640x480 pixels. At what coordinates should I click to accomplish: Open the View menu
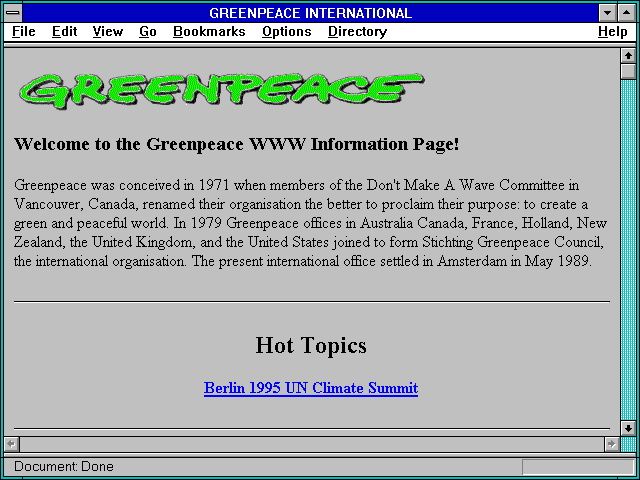[108, 31]
